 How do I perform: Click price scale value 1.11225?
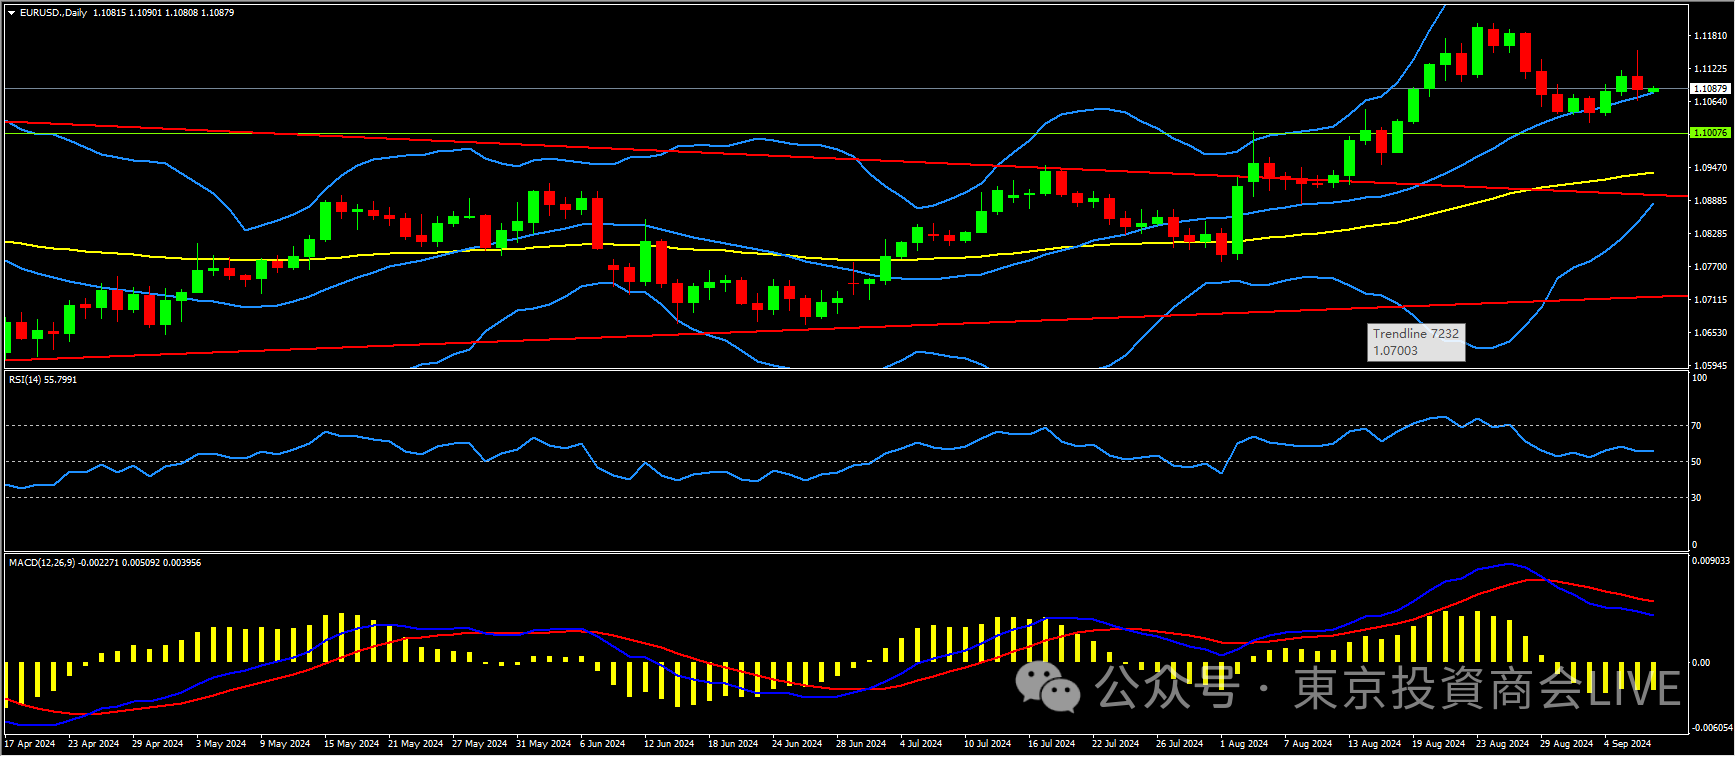coord(1710,69)
